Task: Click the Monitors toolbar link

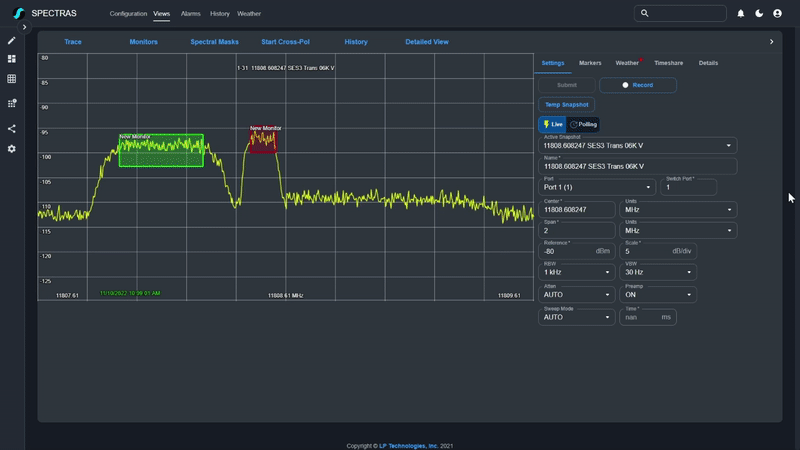Action: point(143,42)
